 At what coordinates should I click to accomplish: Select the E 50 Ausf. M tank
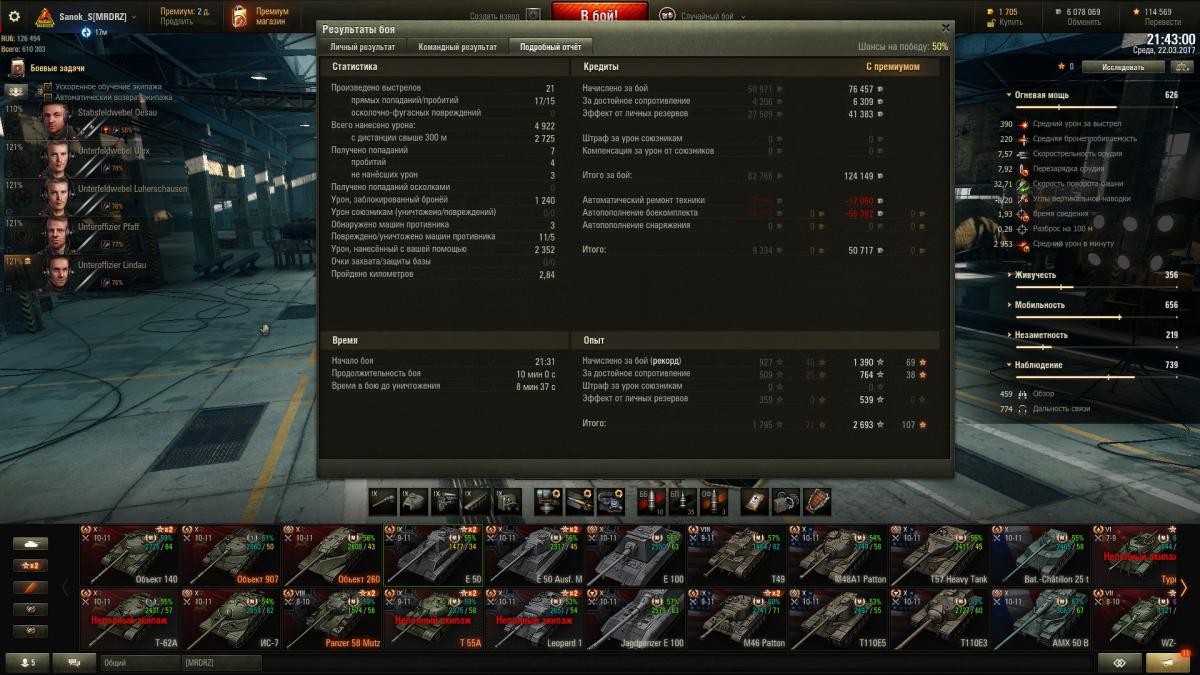click(x=534, y=555)
